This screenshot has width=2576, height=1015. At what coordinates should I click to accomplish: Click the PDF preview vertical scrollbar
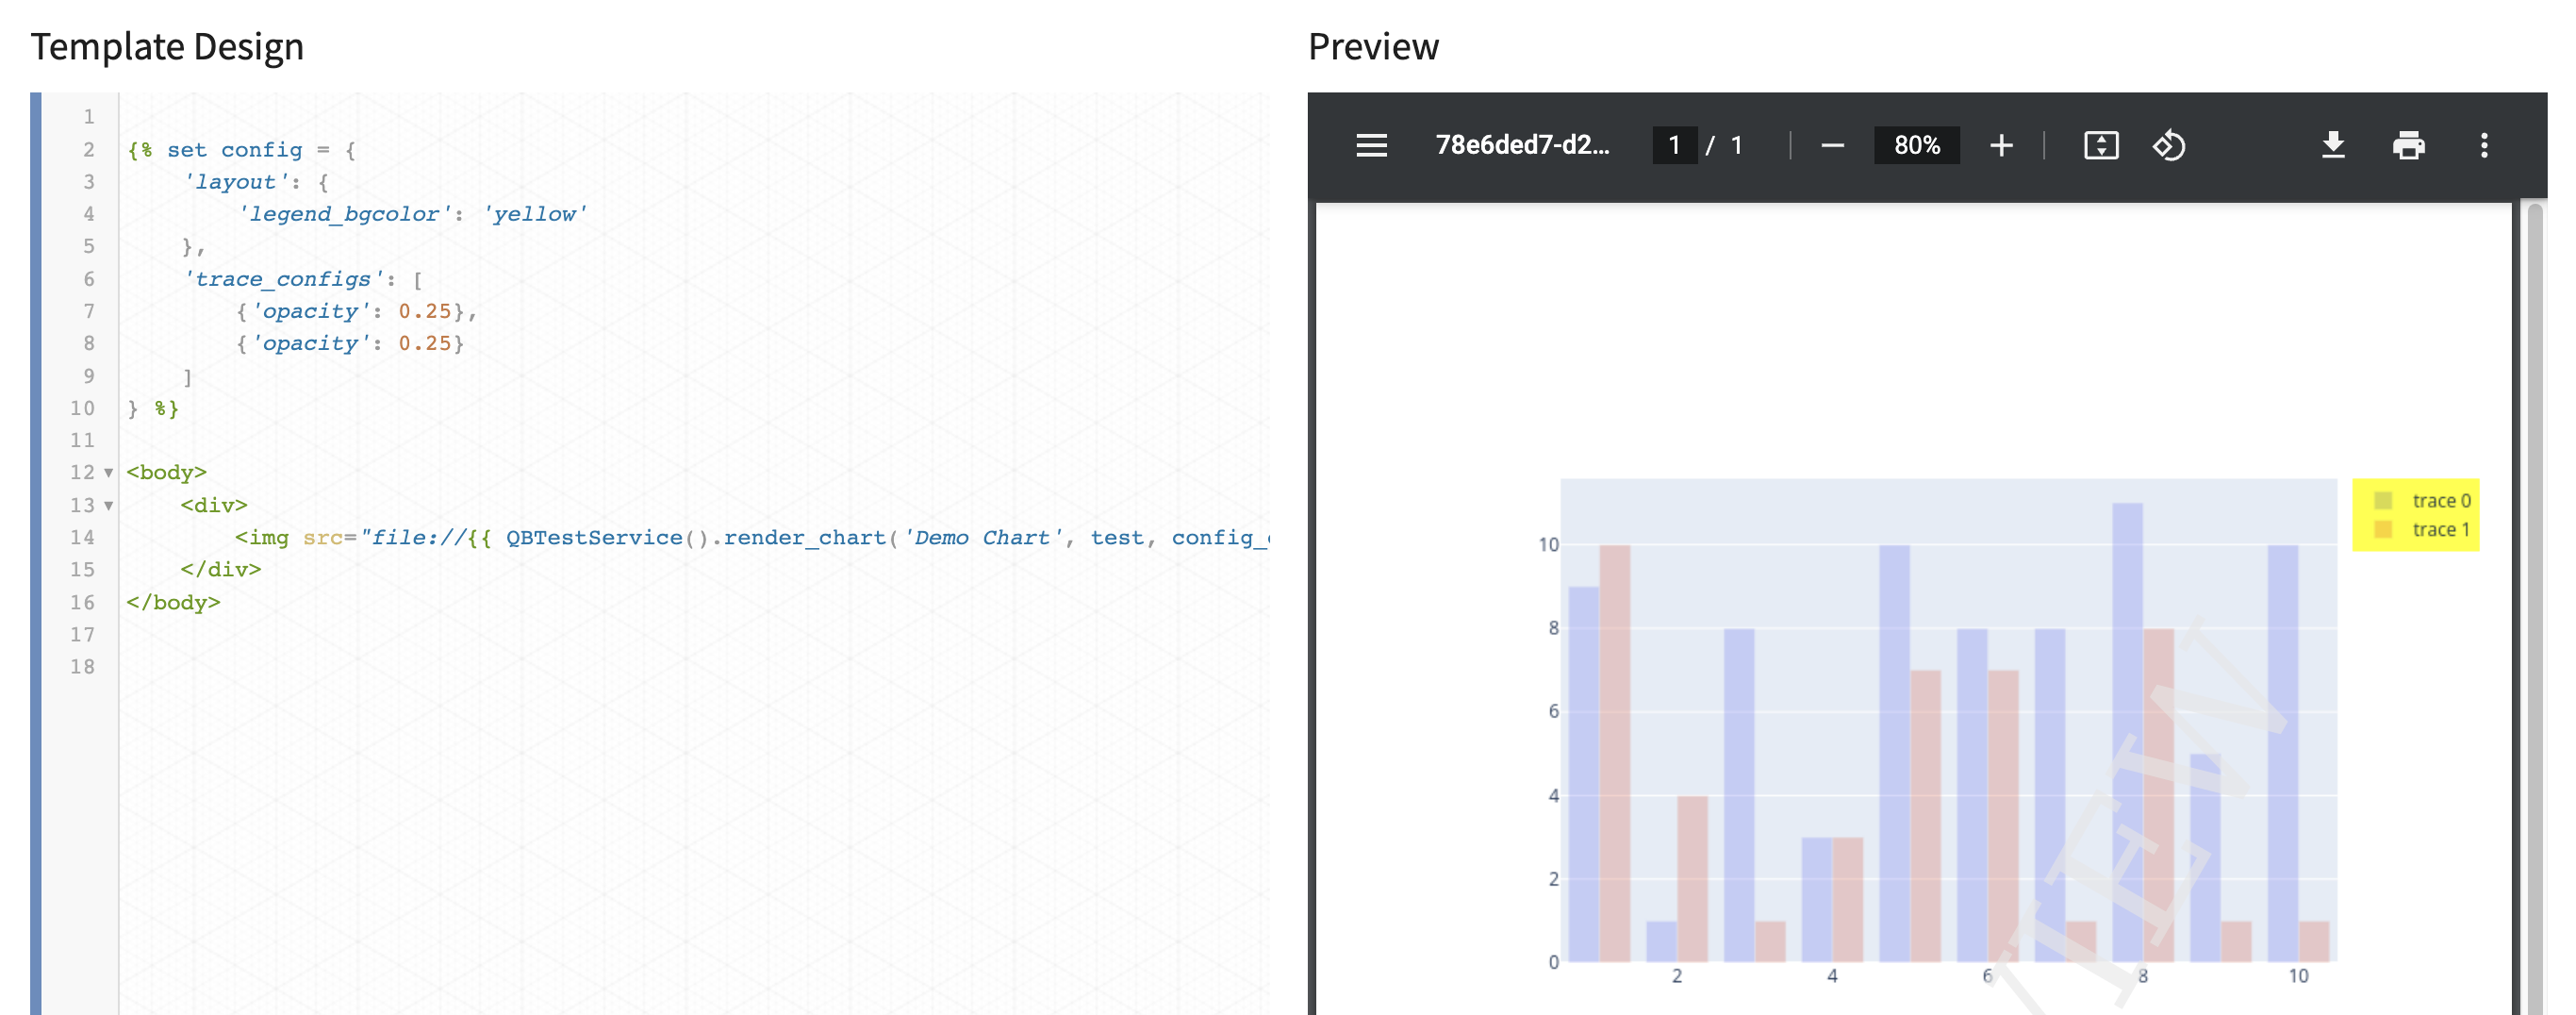2534,600
